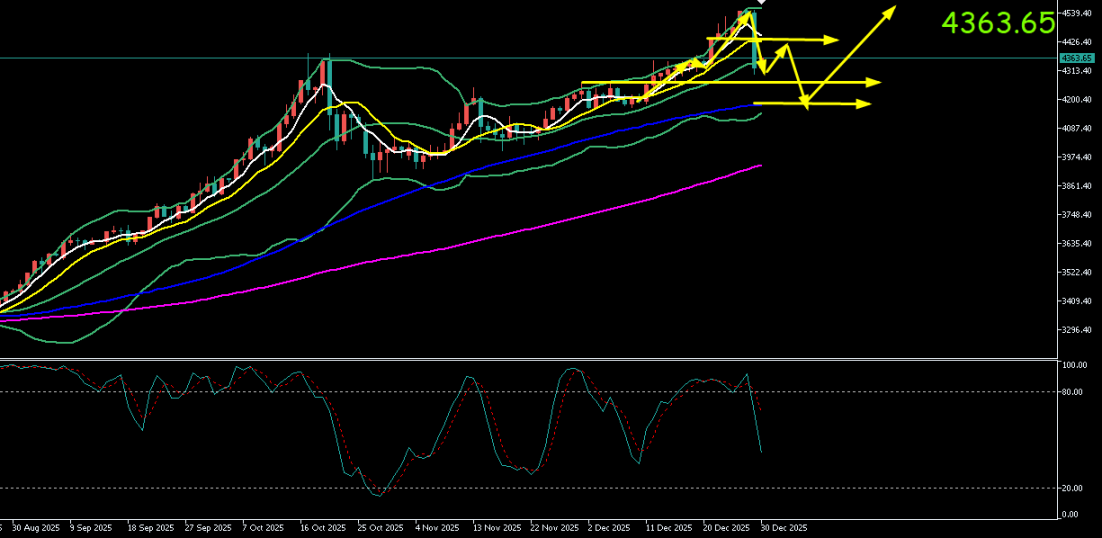
Task: Click the lowest yellow horizontal arrow's arrowhead
Action: (x=866, y=104)
